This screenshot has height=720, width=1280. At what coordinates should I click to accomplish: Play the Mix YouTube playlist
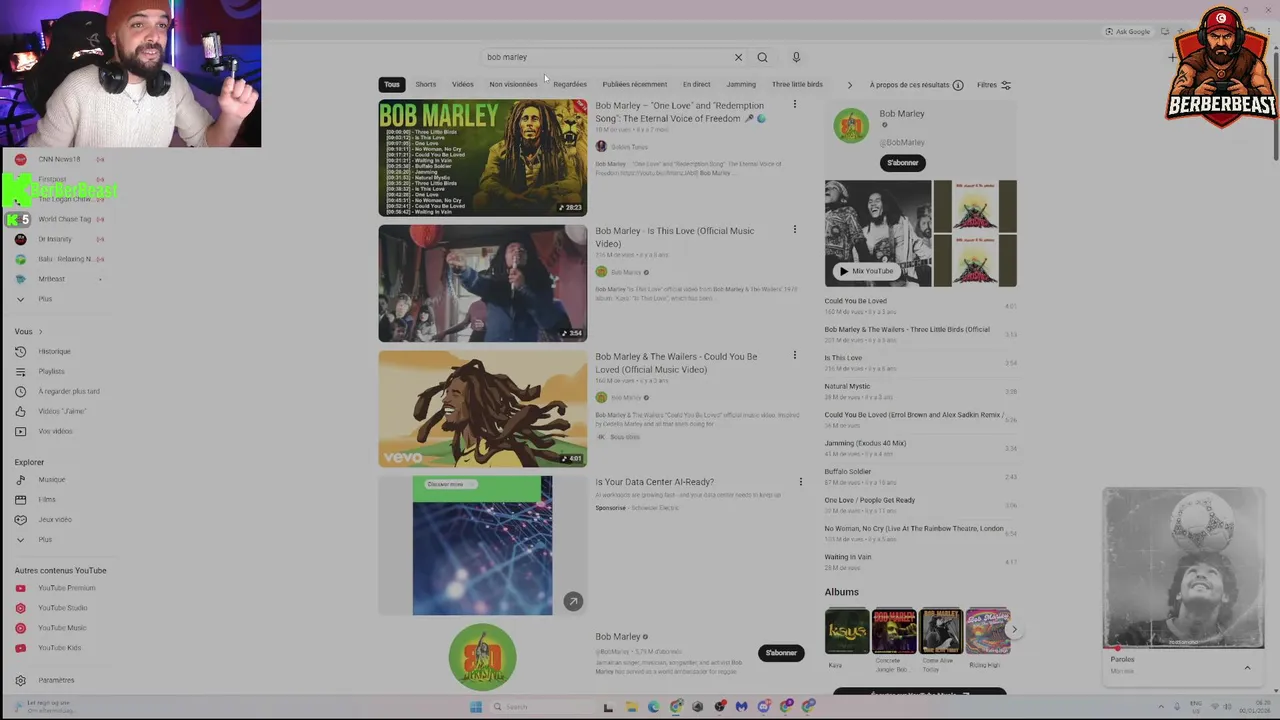click(x=865, y=271)
